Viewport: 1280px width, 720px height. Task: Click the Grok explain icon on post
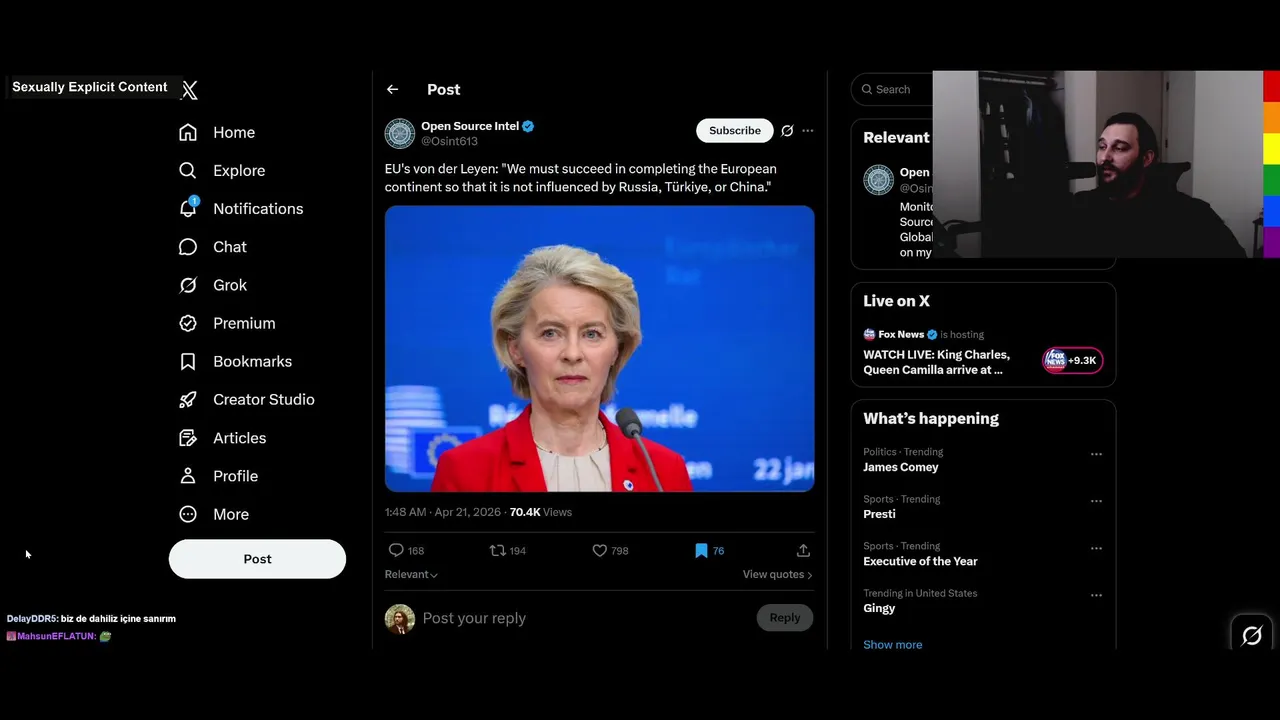click(787, 131)
